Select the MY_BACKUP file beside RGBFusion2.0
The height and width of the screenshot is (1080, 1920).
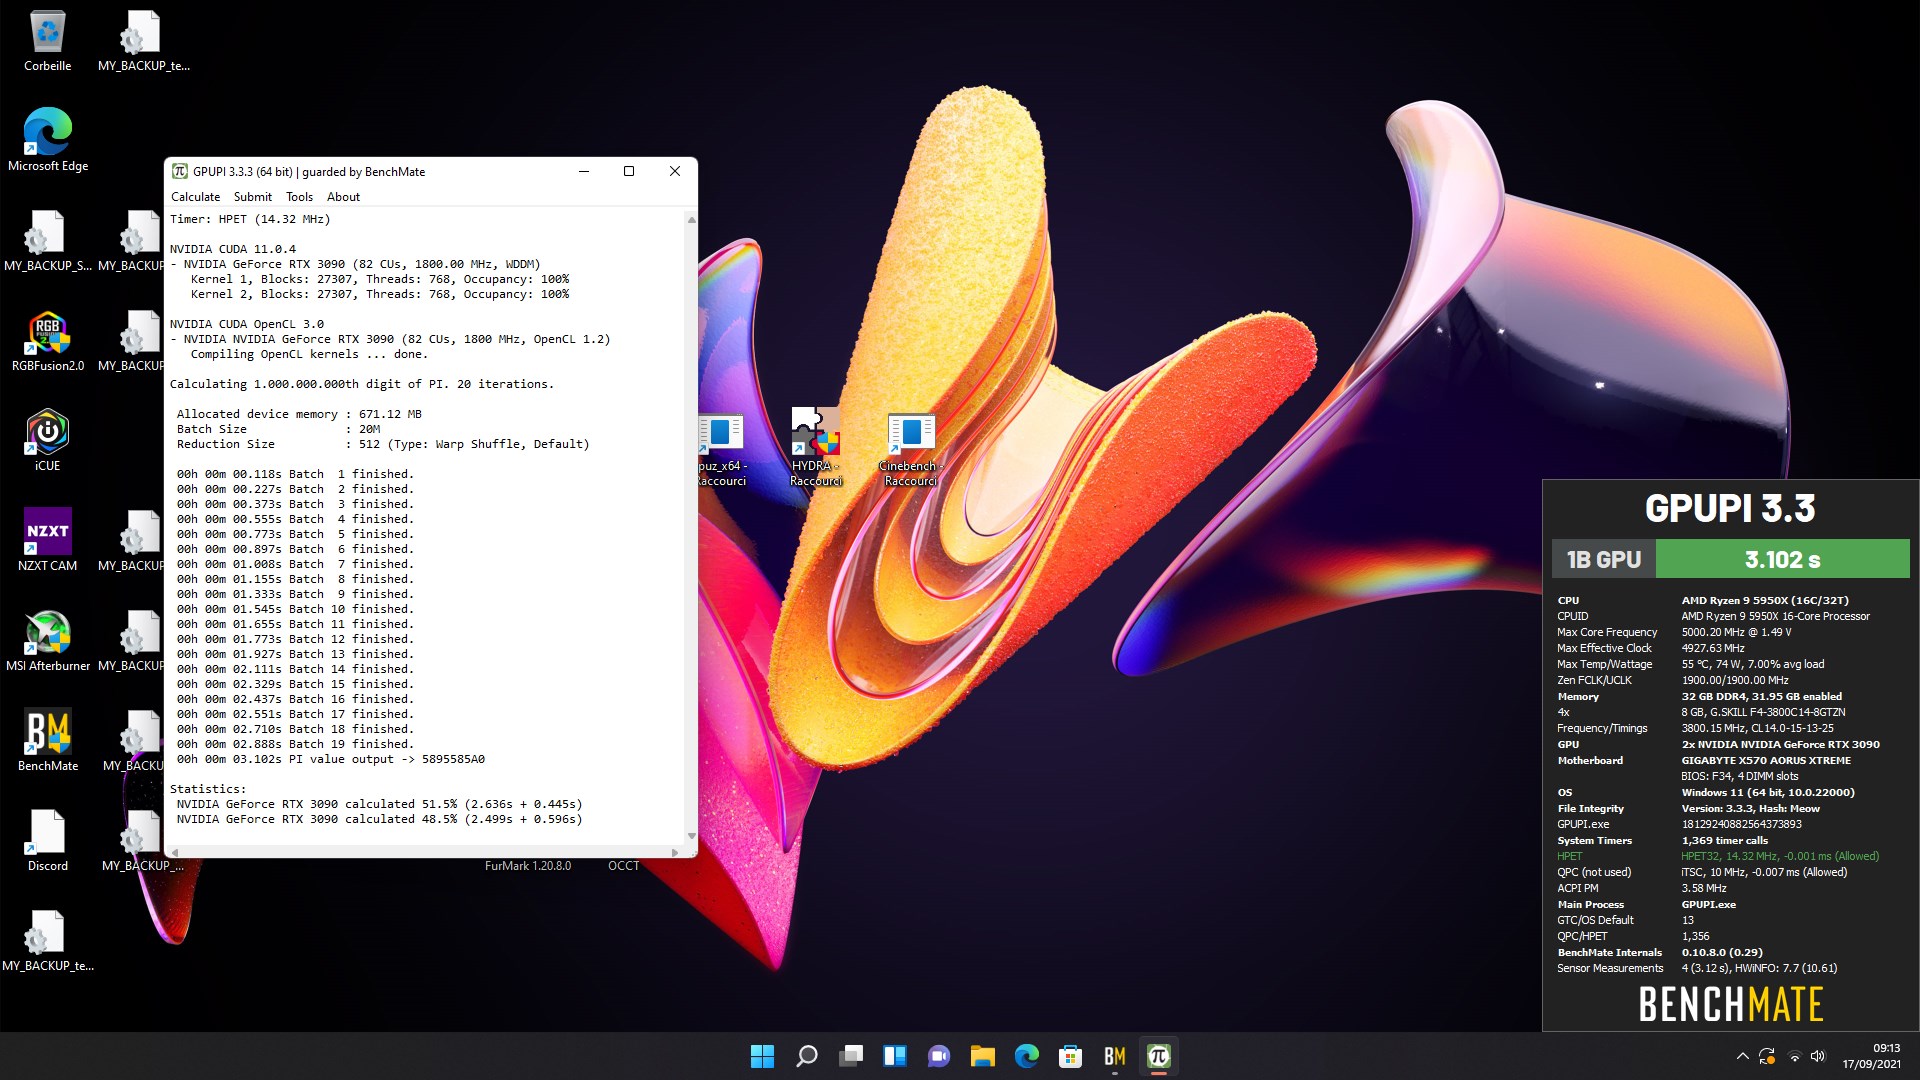(131, 341)
